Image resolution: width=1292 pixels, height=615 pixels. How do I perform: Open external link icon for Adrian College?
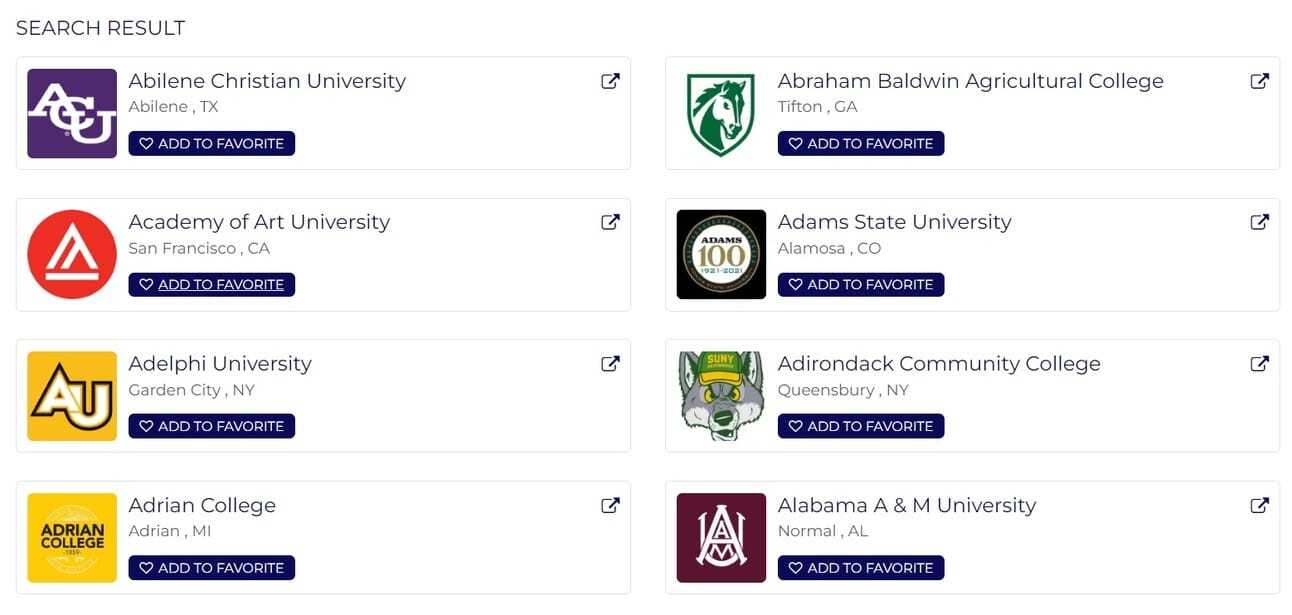pos(610,505)
